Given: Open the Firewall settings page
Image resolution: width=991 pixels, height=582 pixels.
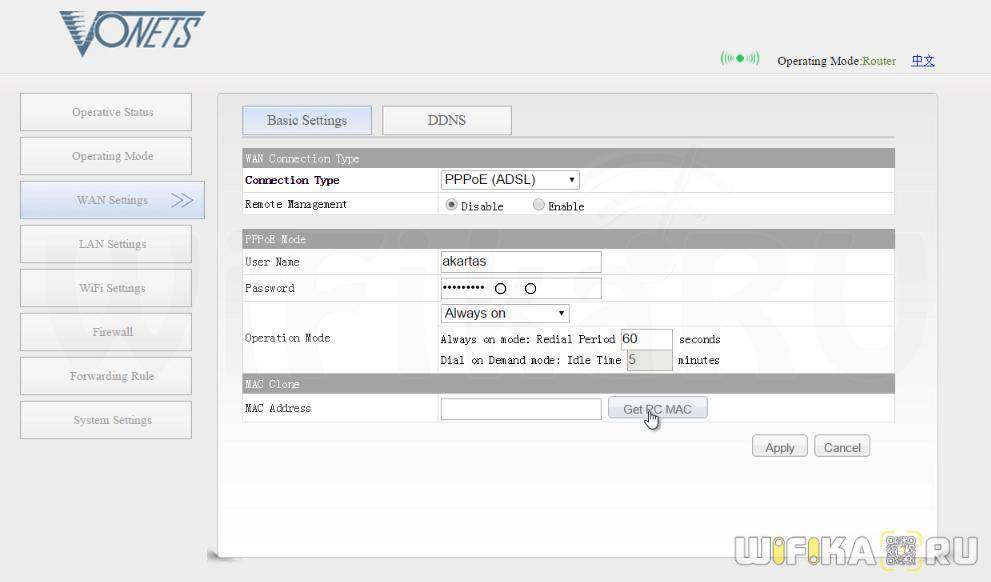Looking at the screenshot, I should tap(106, 332).
